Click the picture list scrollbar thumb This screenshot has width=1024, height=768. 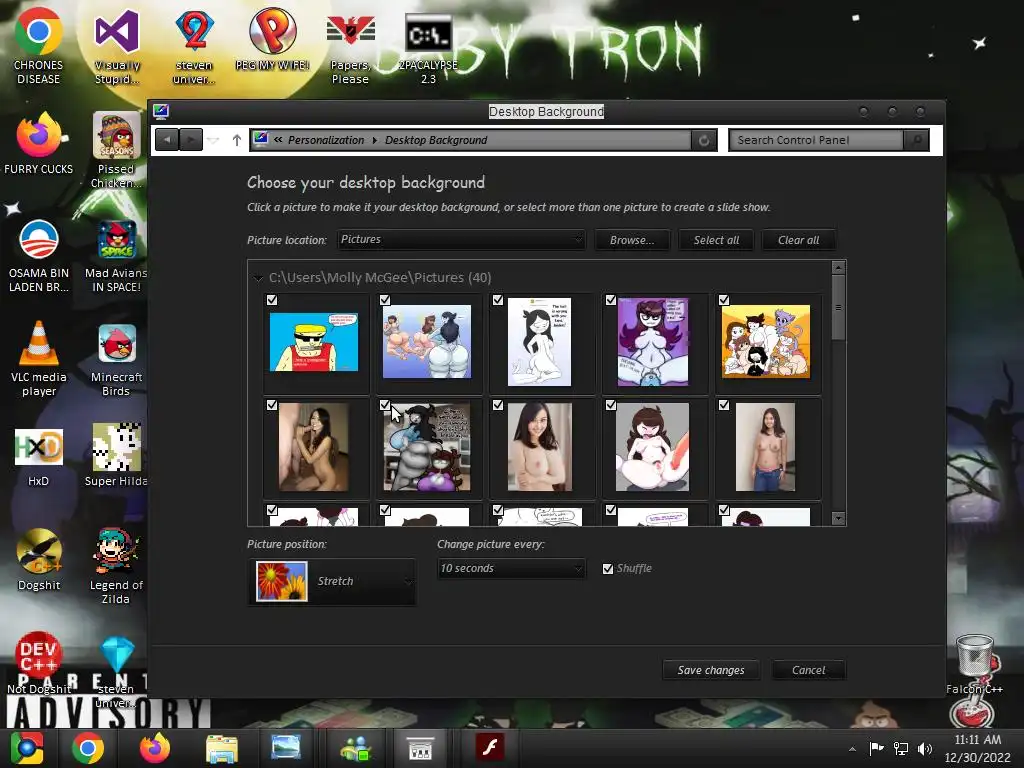pyautogui.click(x=839, y=307)
